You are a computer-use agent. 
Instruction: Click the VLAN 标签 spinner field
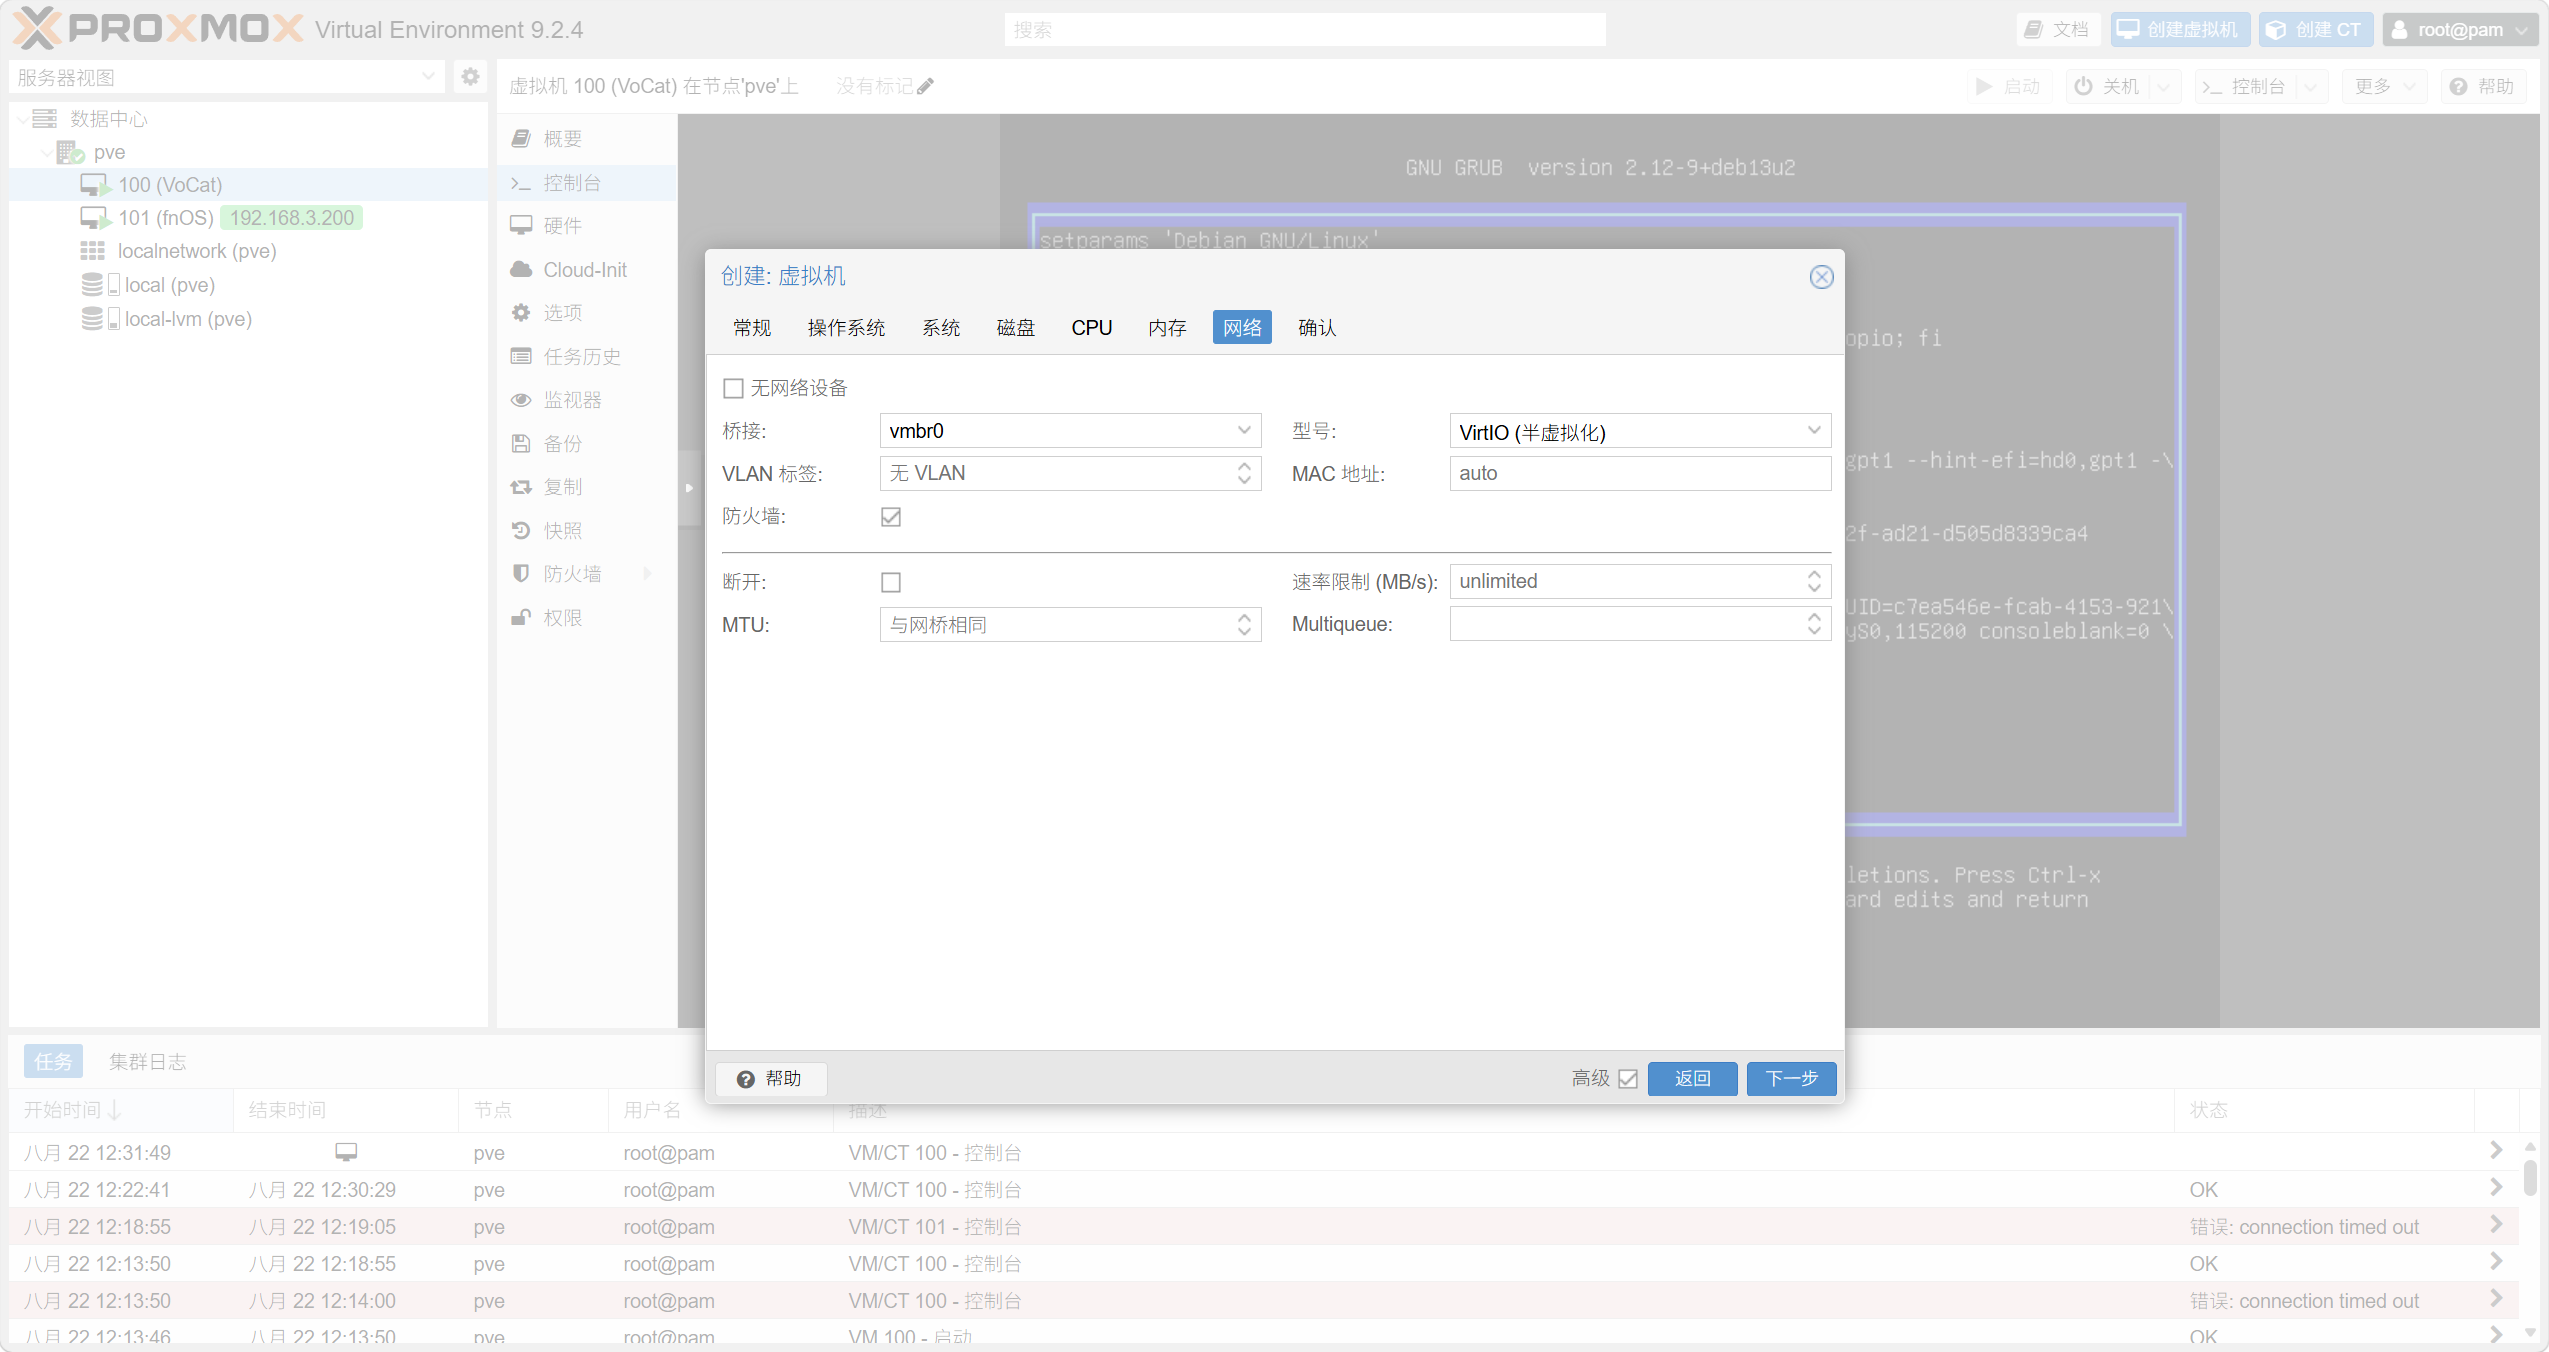click(x=1070, y=473)
